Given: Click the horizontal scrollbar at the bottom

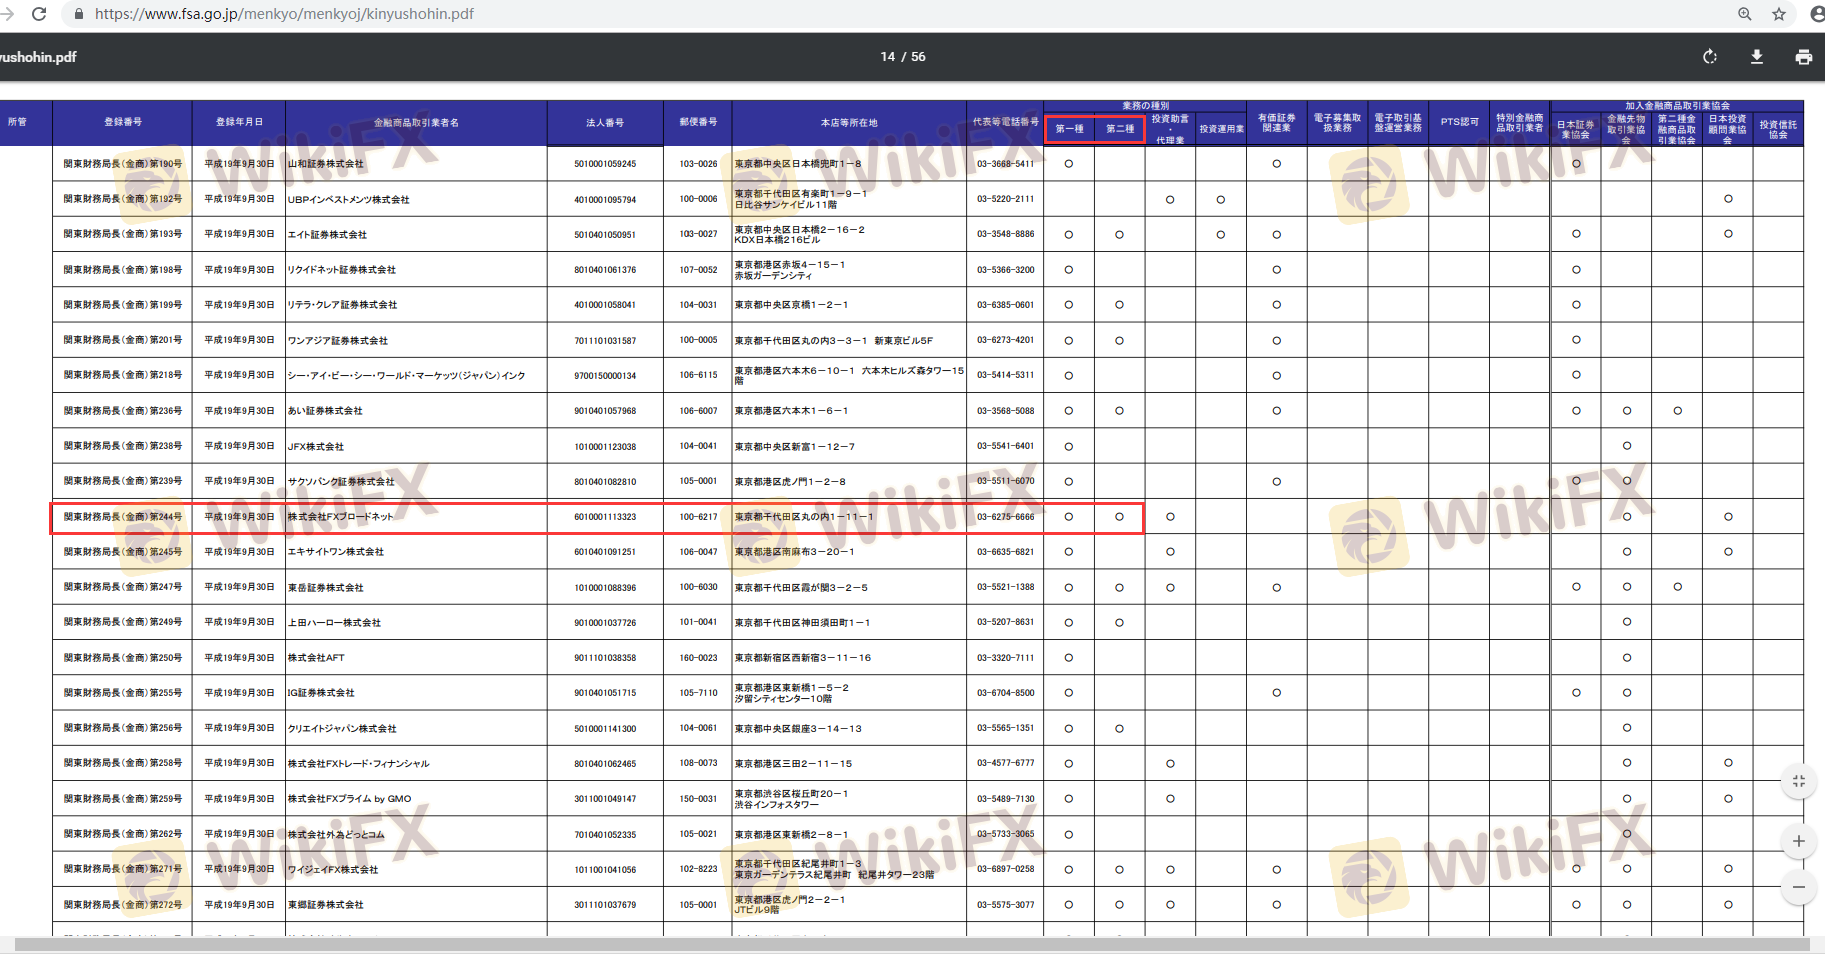Looking at the screenshot, I should (900, 944).
